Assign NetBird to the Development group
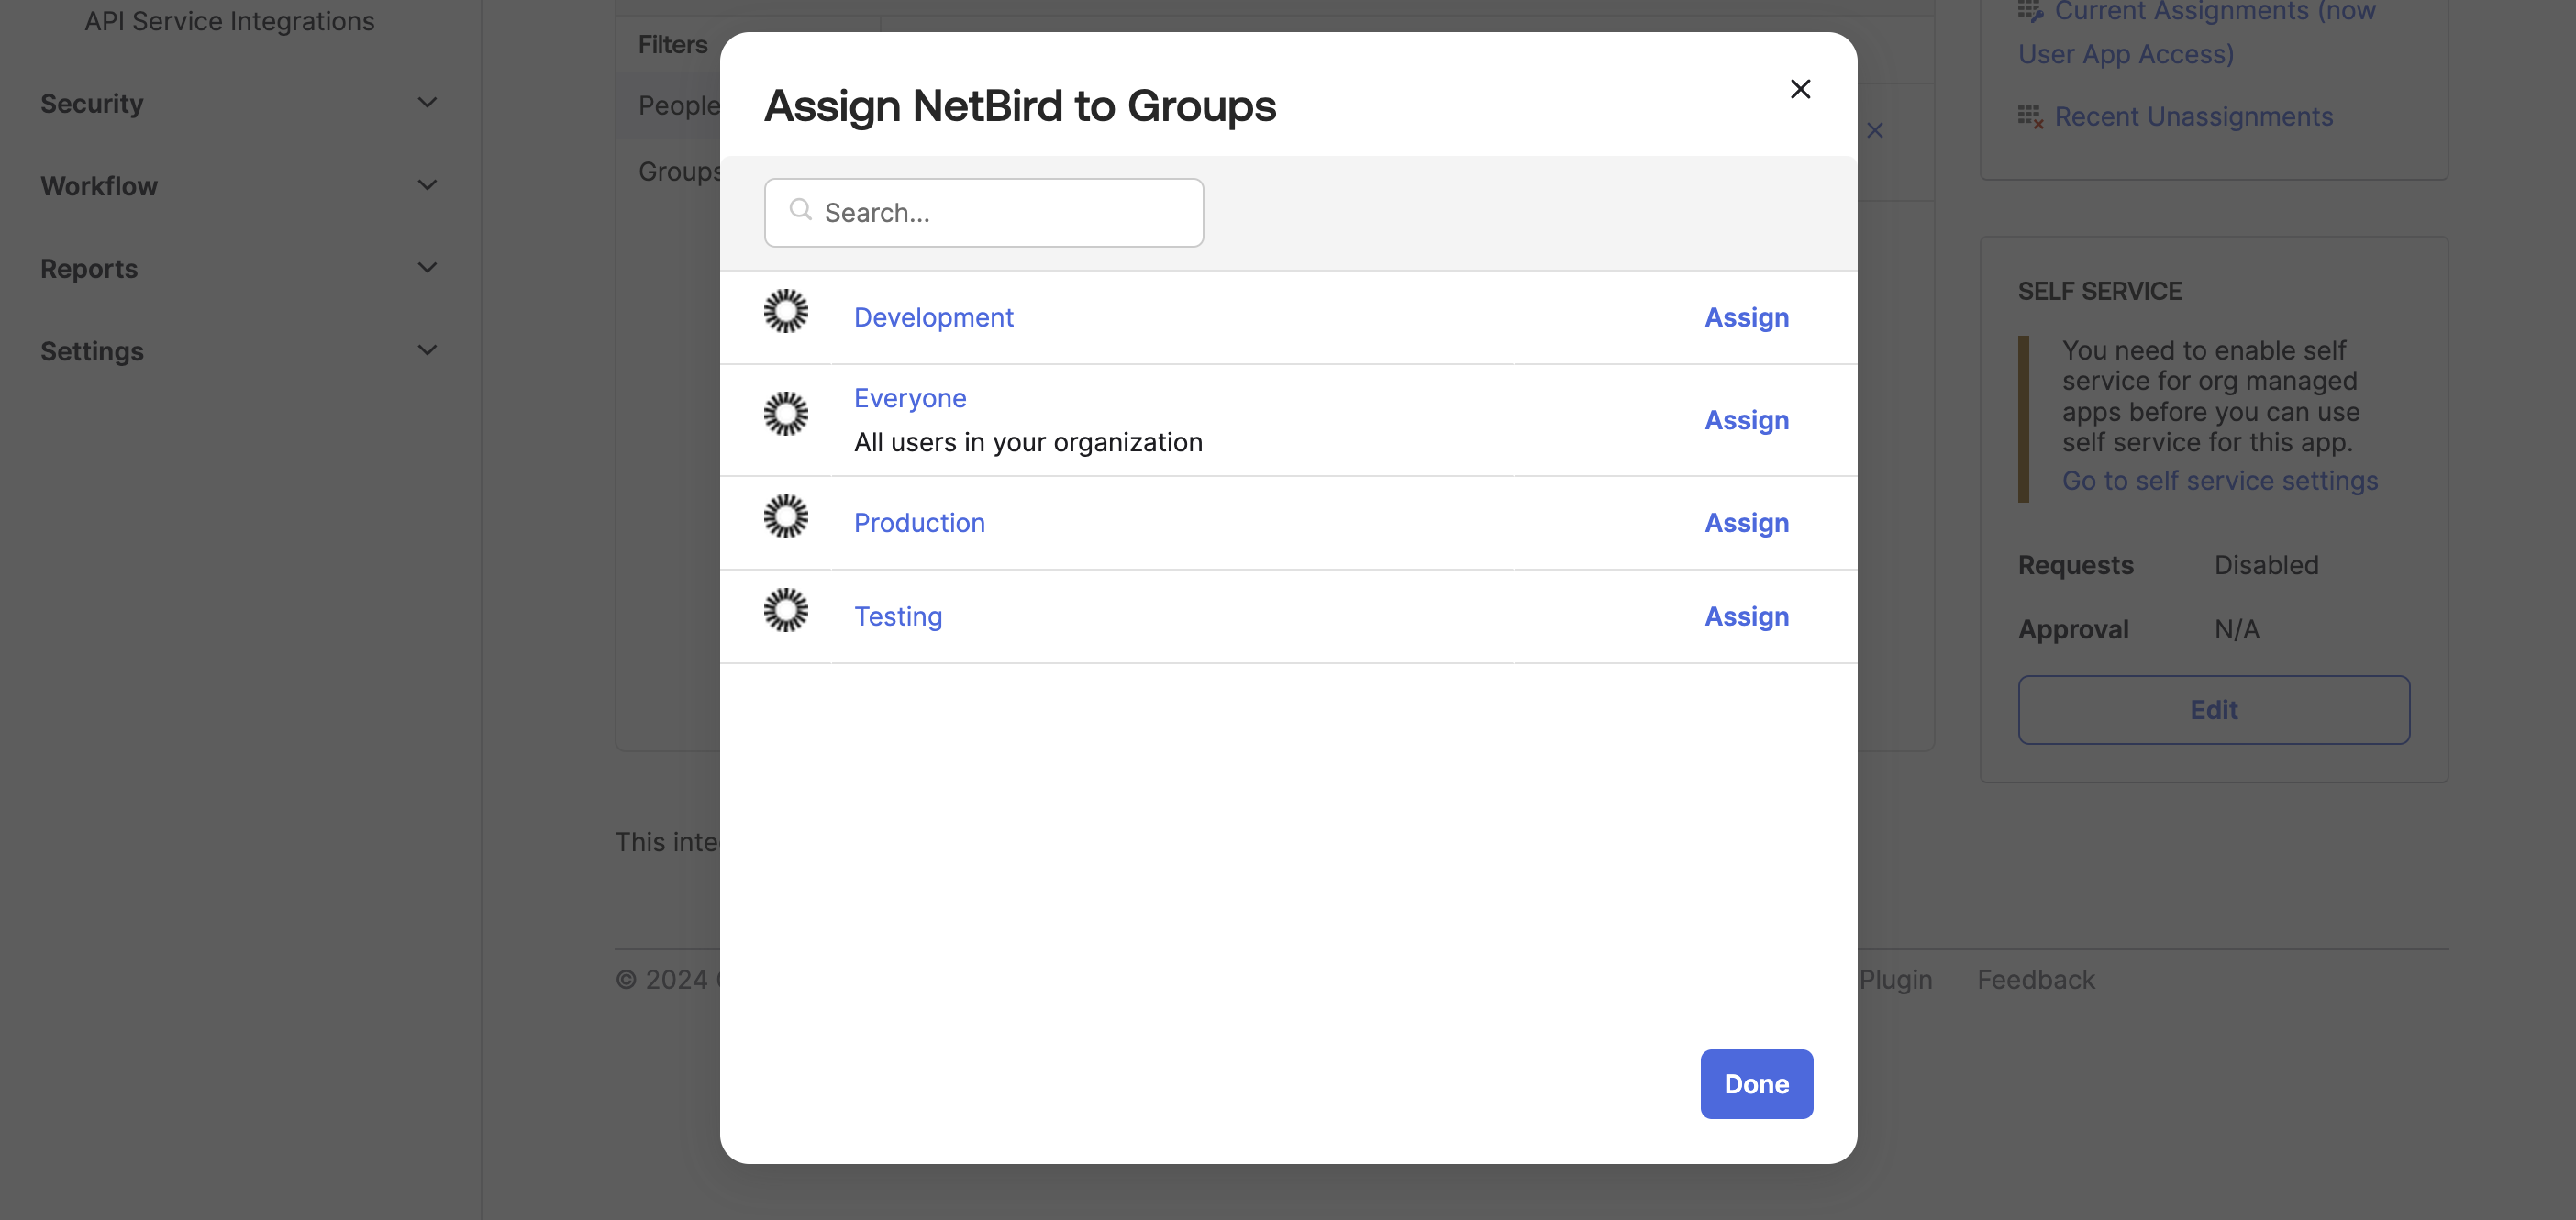This screenshot has height=1220, width=2576. pyautogui.click(x=1747, y=316)
